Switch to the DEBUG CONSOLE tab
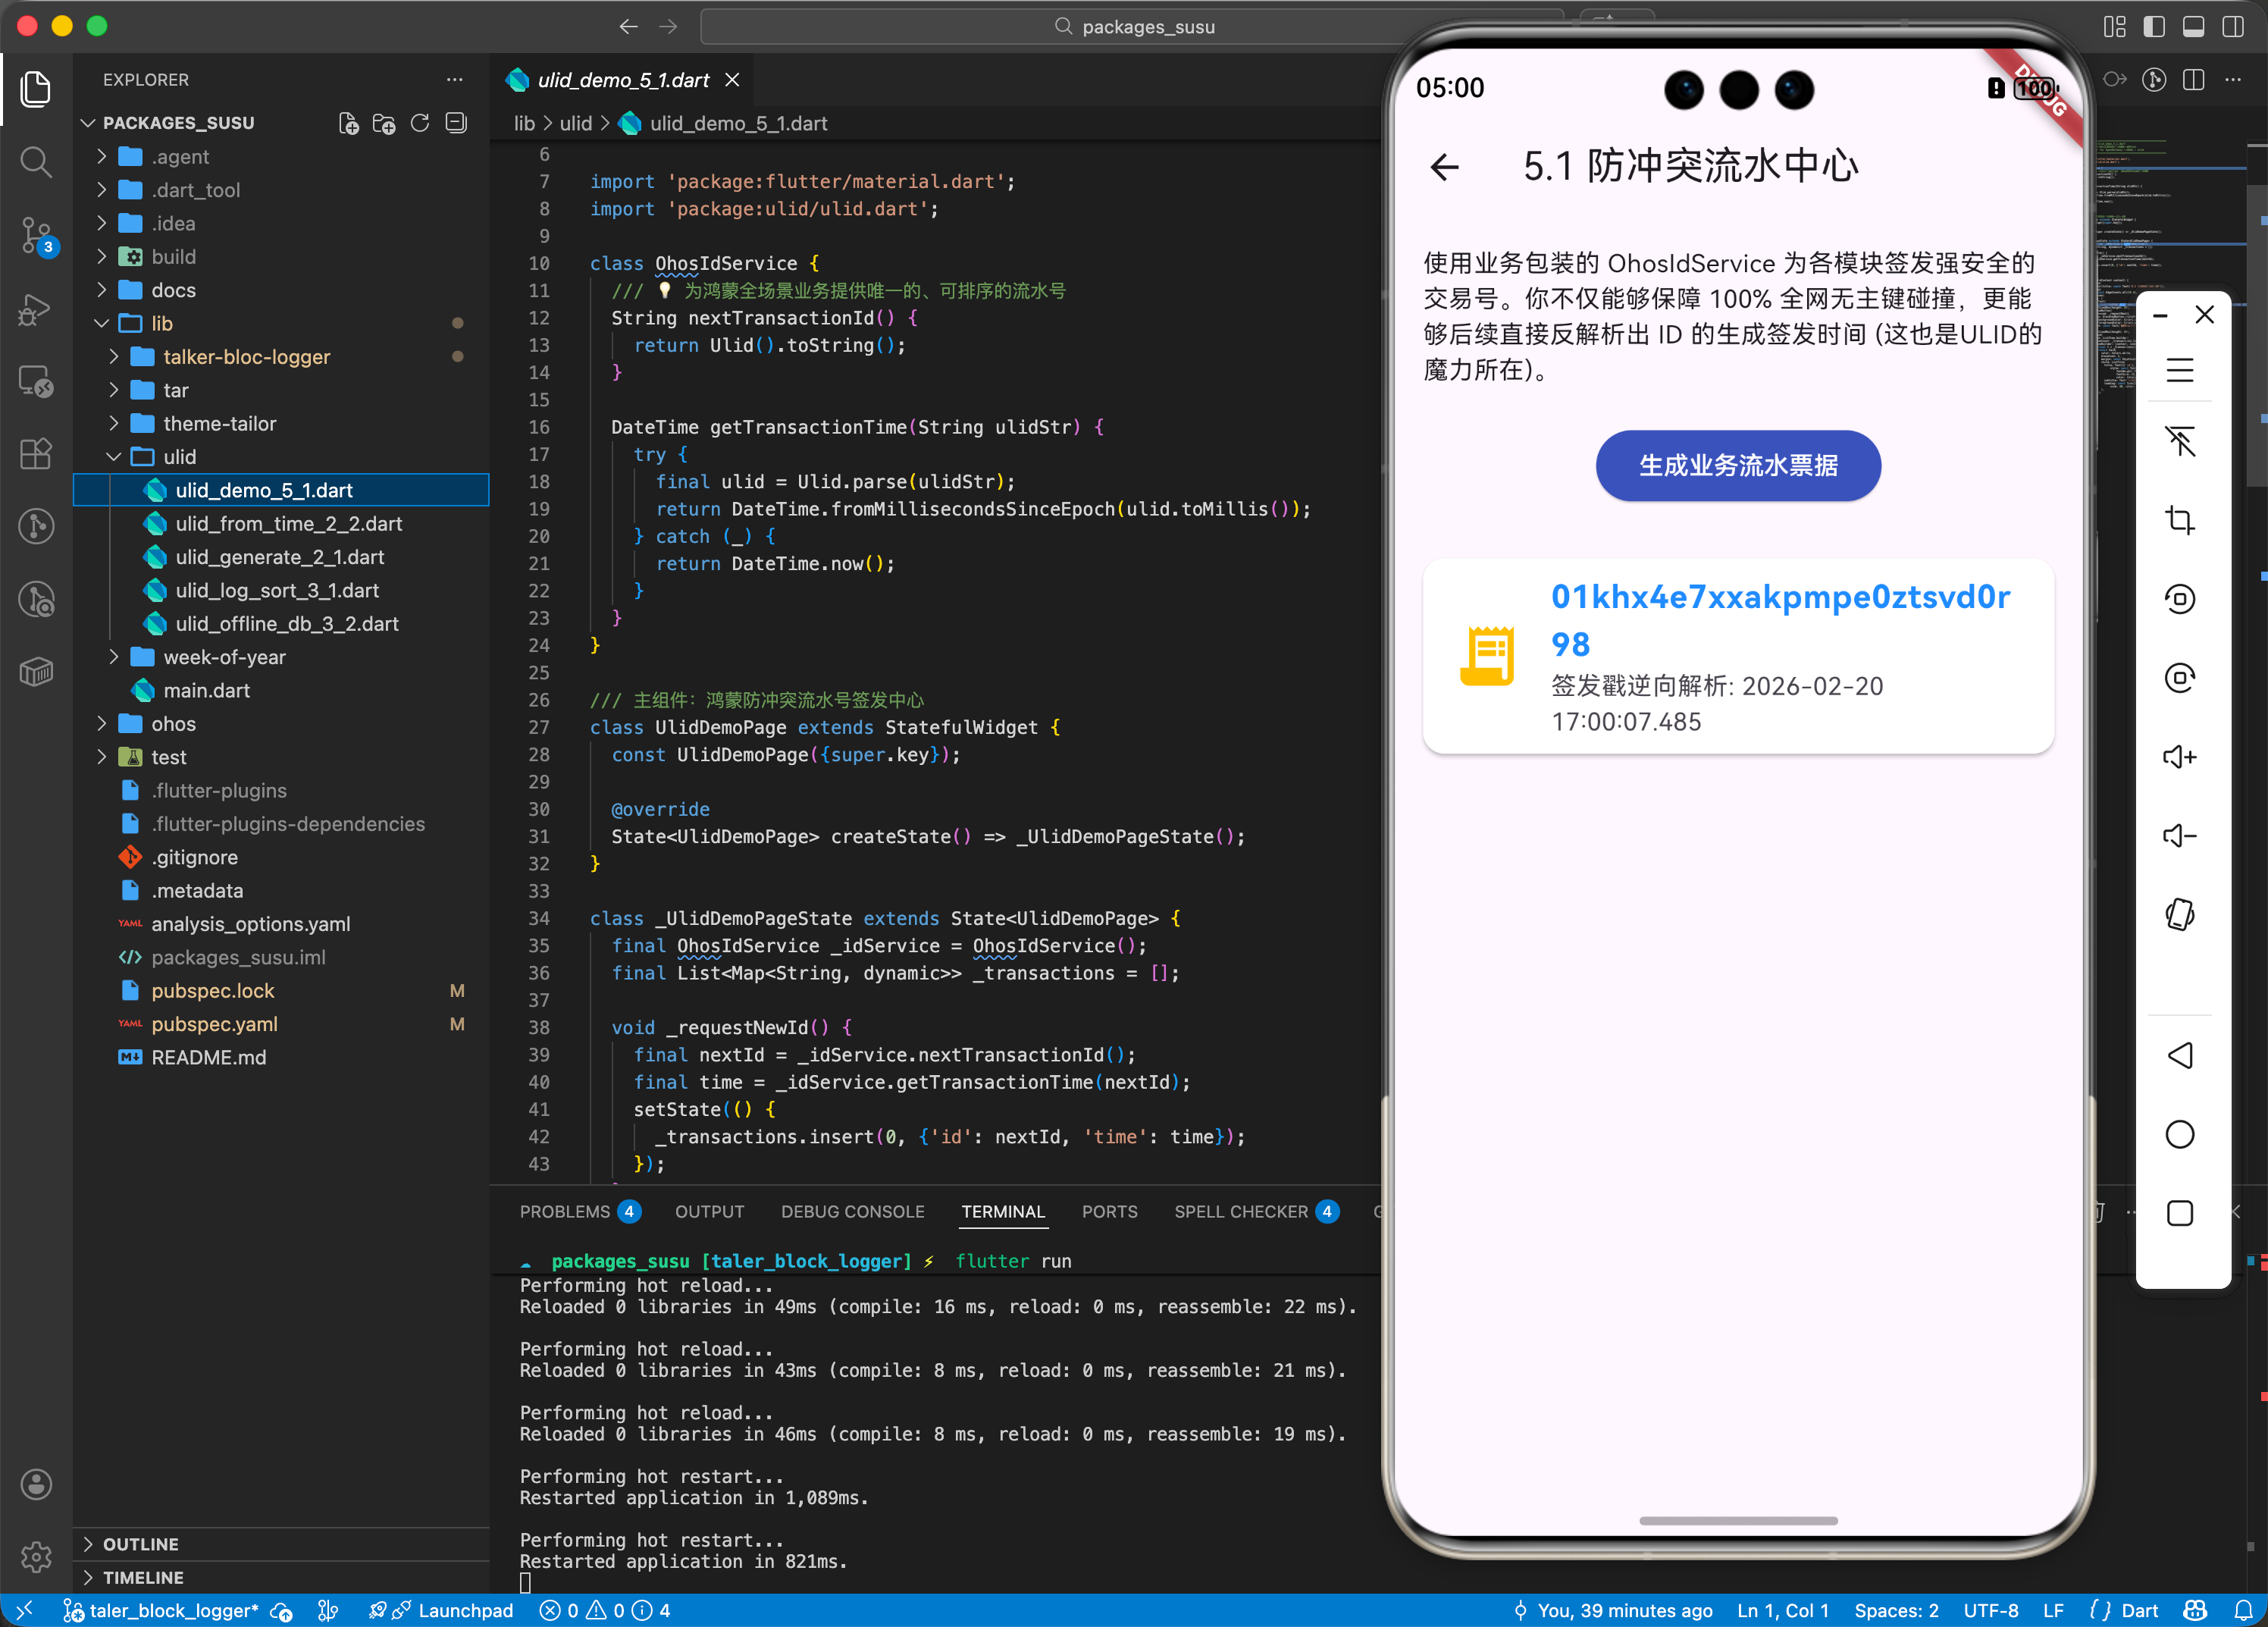Viewport: 2268px width, 1627px height. [x=852, y=1212]
